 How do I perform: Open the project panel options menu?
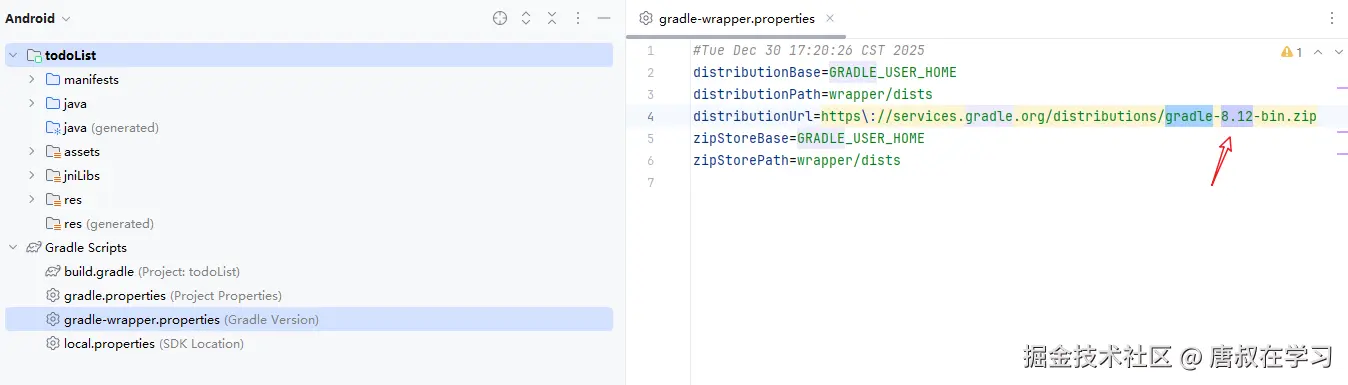578,18
